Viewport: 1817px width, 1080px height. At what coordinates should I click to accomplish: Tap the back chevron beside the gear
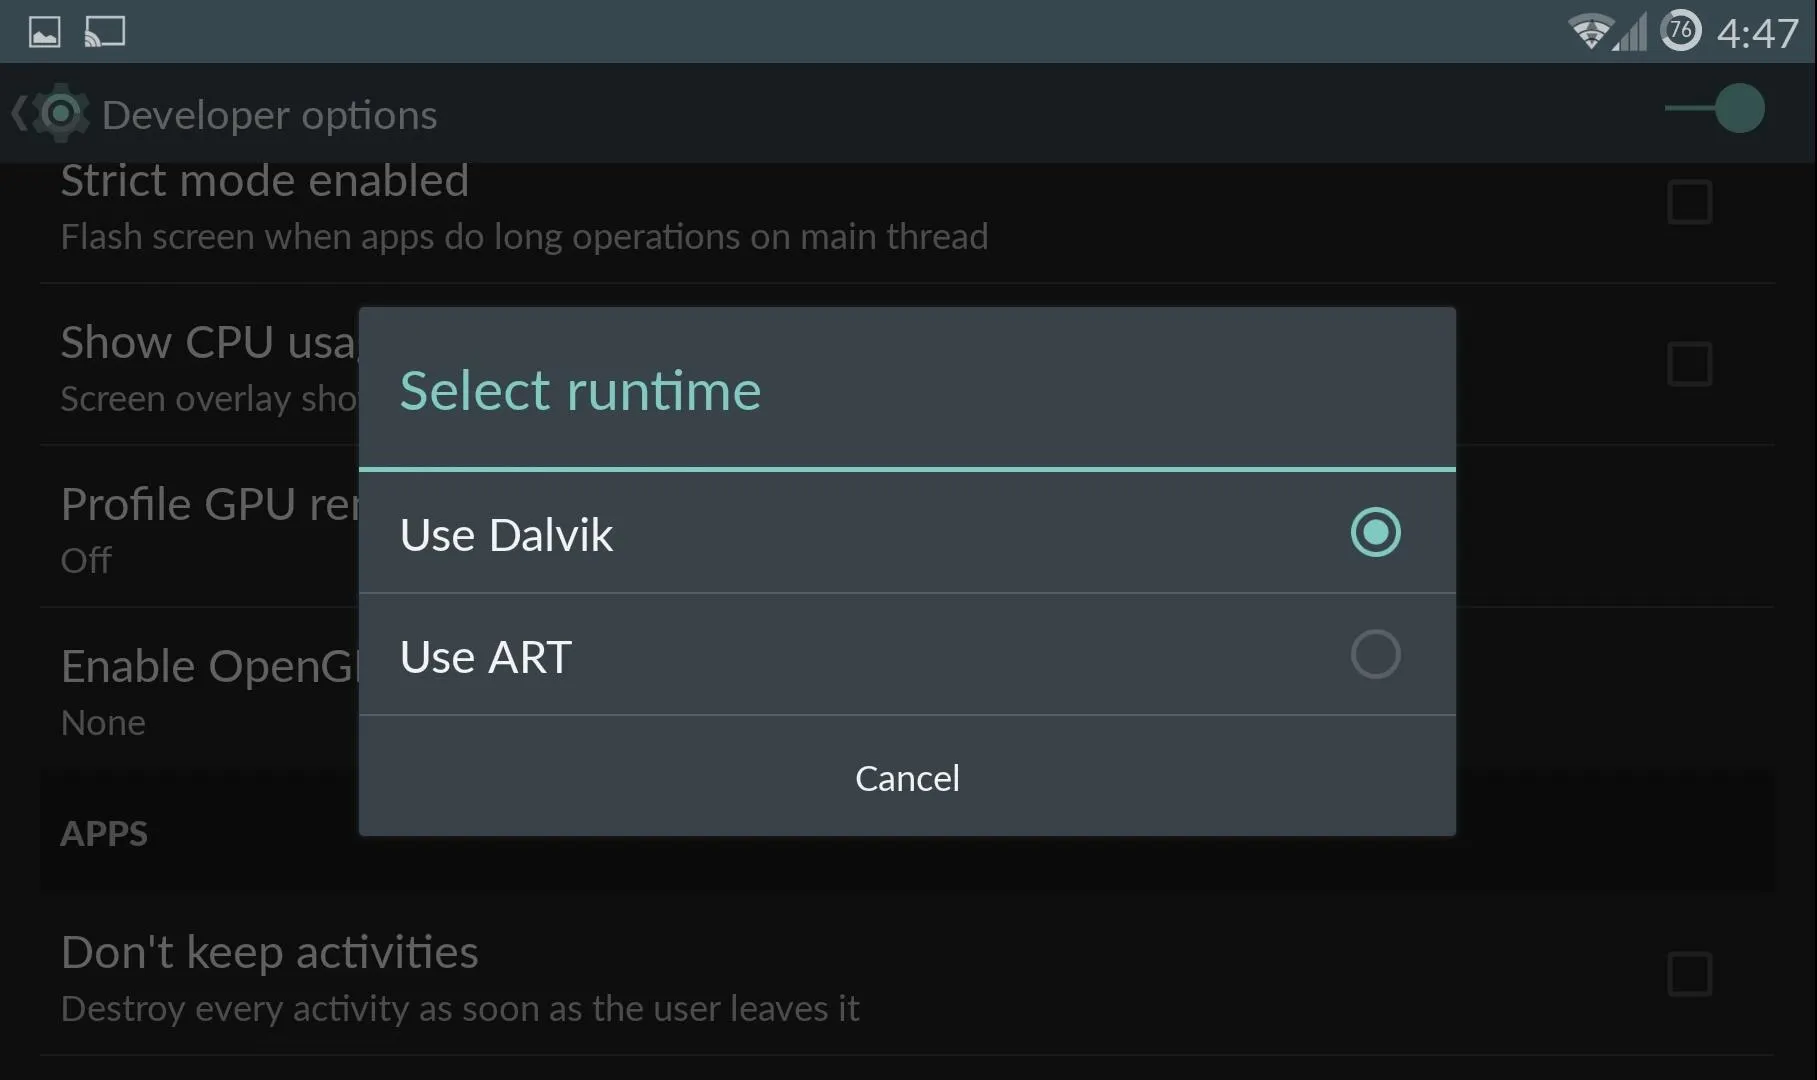pos(19,113)
